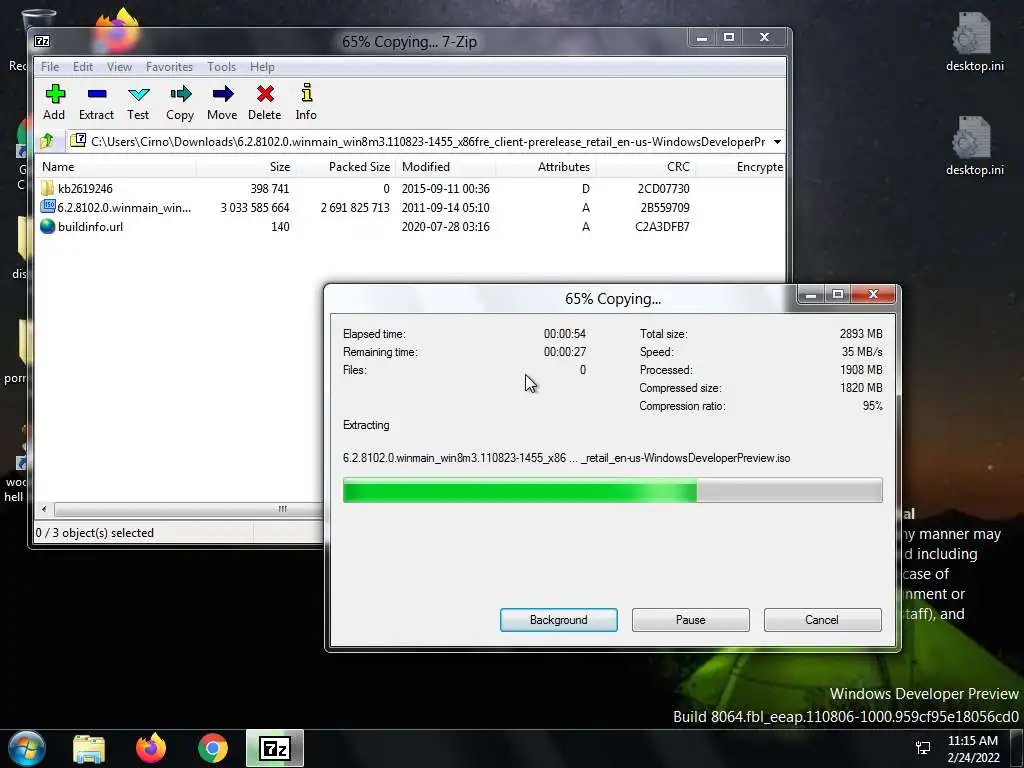Viewport: 1024px width, 768px height.
Task: Select the kb2619246 folder icon
Action: (48, 188)
